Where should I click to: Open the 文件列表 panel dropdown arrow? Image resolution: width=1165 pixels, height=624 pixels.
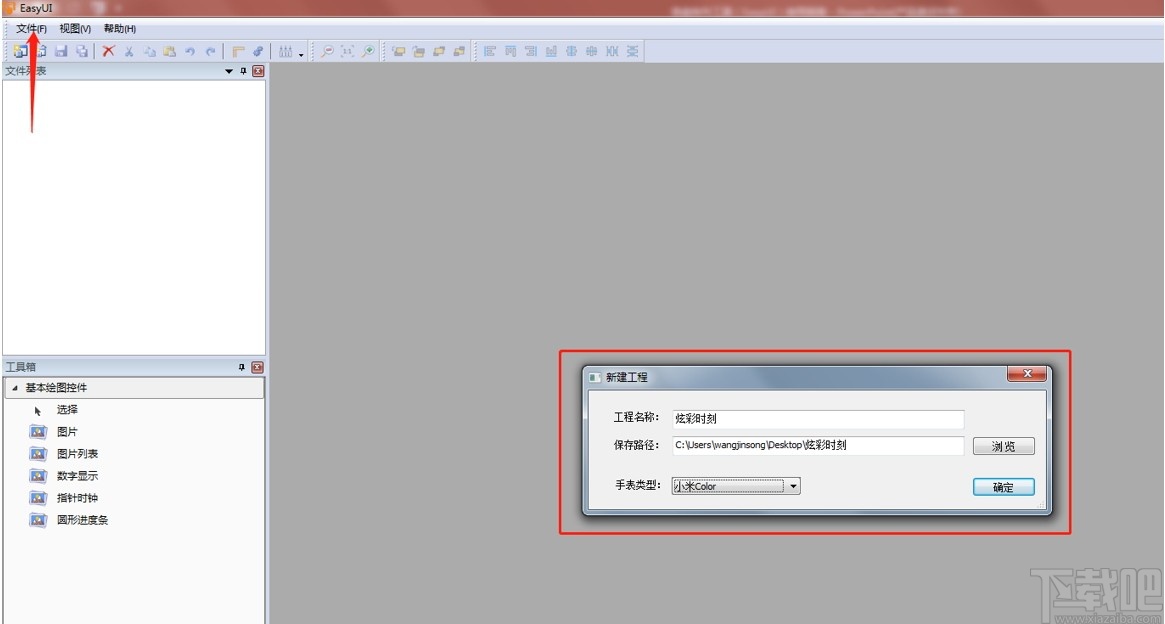(228, 70)
